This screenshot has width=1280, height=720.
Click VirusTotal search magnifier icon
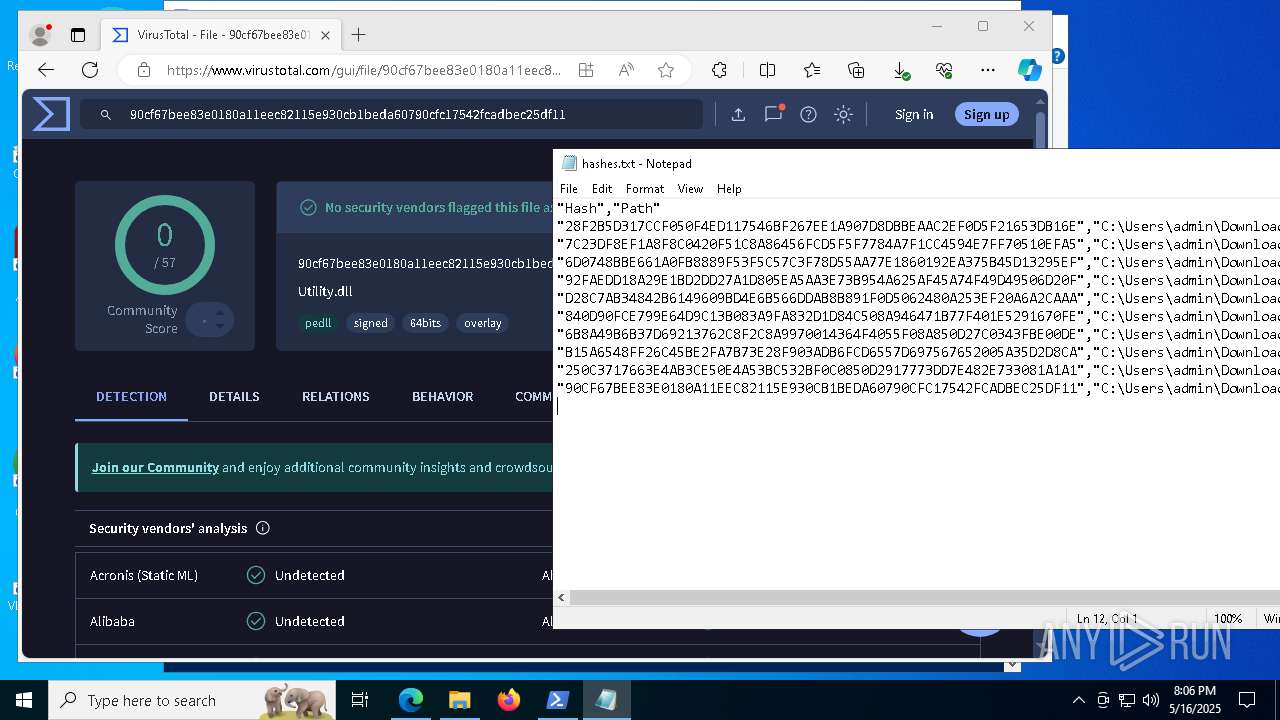[105, 114]
